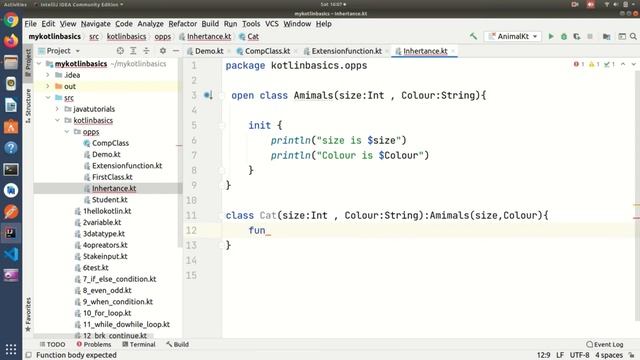Click UTF-8 encoding in status bar
This screenshot has width=640, height=360.
pyautogui.click(x=580, y=355)
